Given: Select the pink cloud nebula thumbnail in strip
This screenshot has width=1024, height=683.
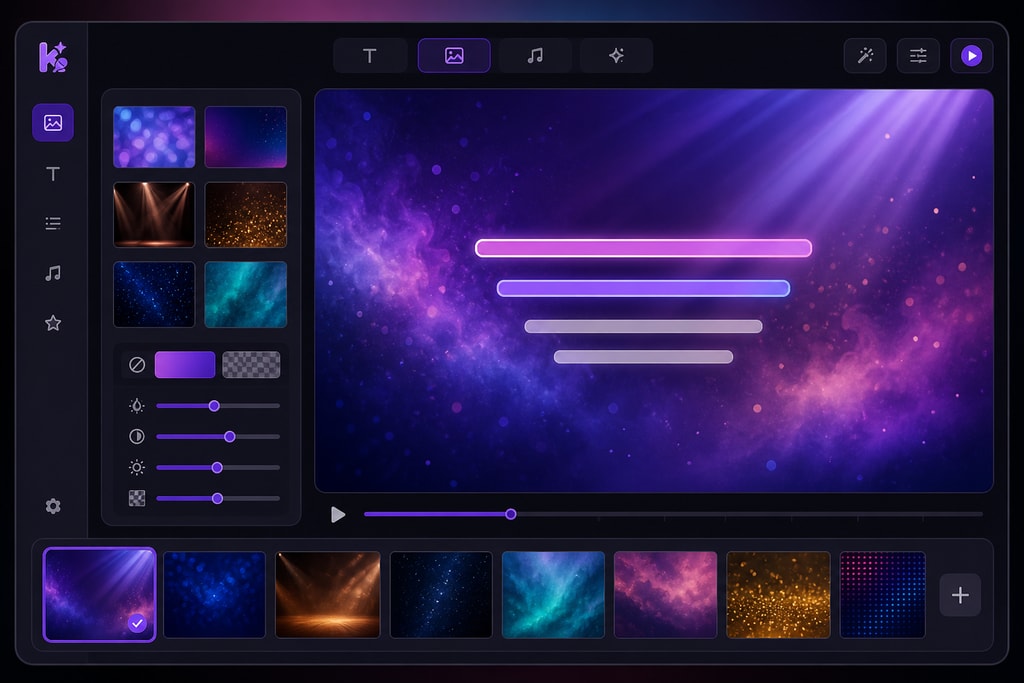Looking at the screenshot, I should tap(665, 595).
